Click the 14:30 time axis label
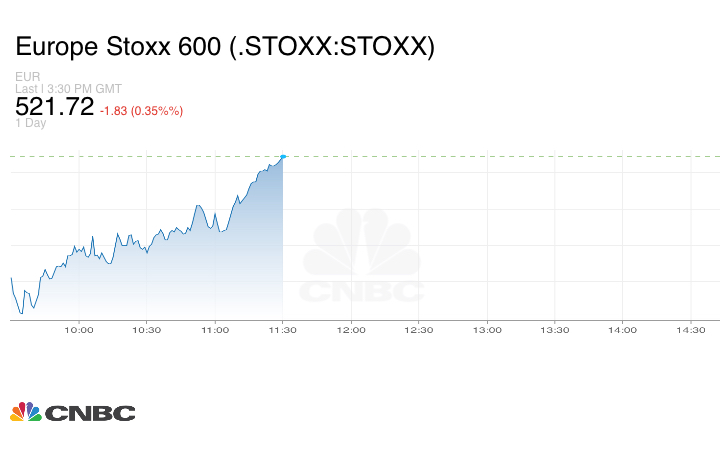The height and width of the screenshot is (450, 720). pyautogui.click(x=691, y=330)
